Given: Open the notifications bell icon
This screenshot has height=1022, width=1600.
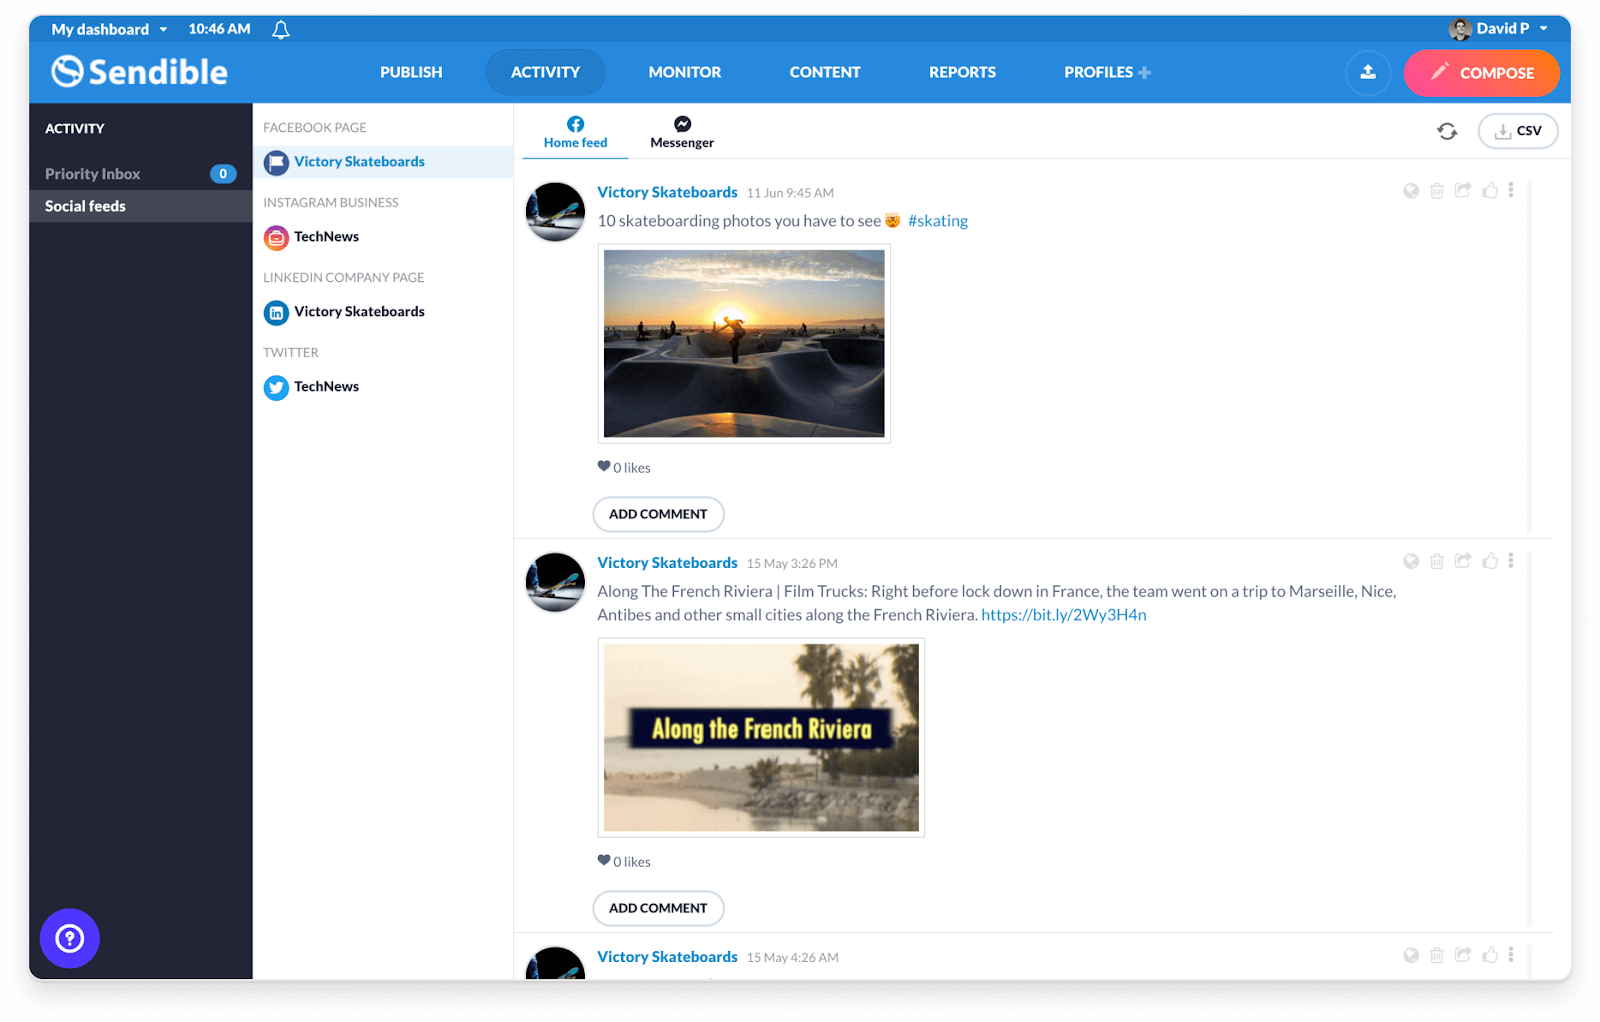Looking at the screenshot, I should tap(279, 28).
